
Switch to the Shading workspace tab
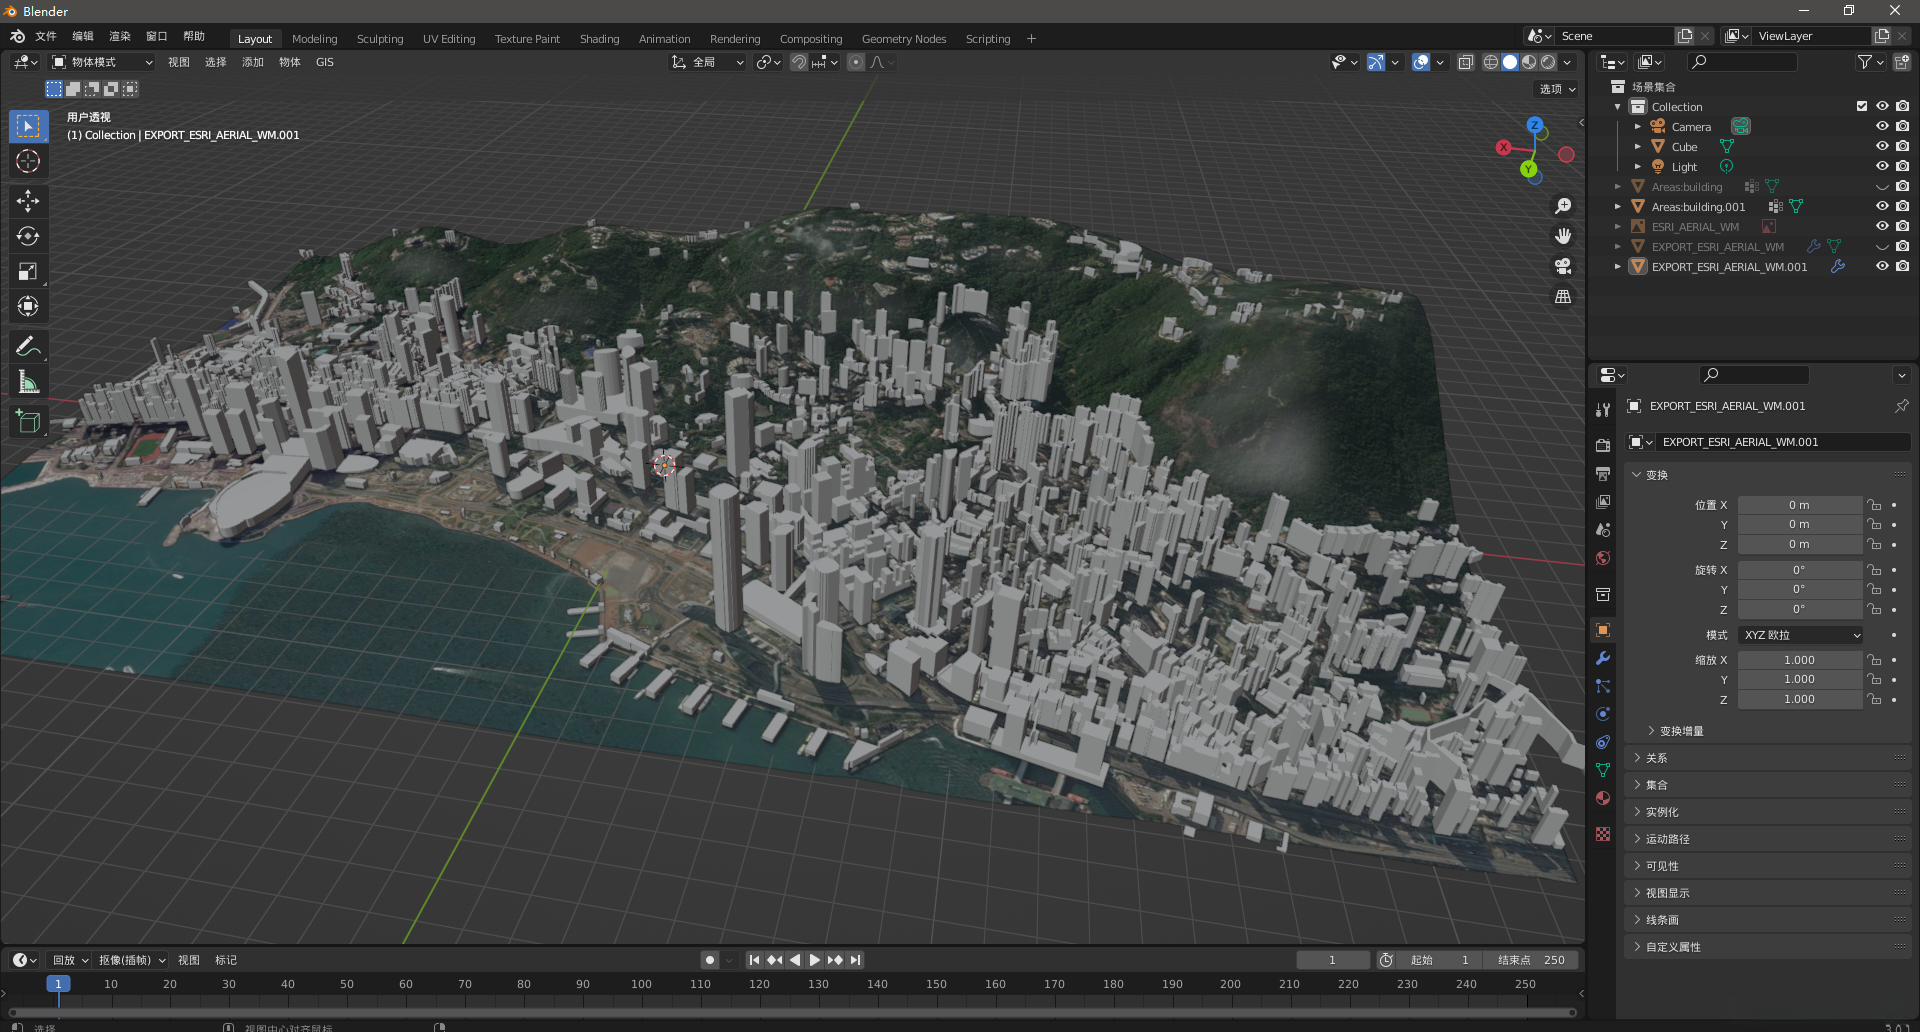click(x=599, y=39)
